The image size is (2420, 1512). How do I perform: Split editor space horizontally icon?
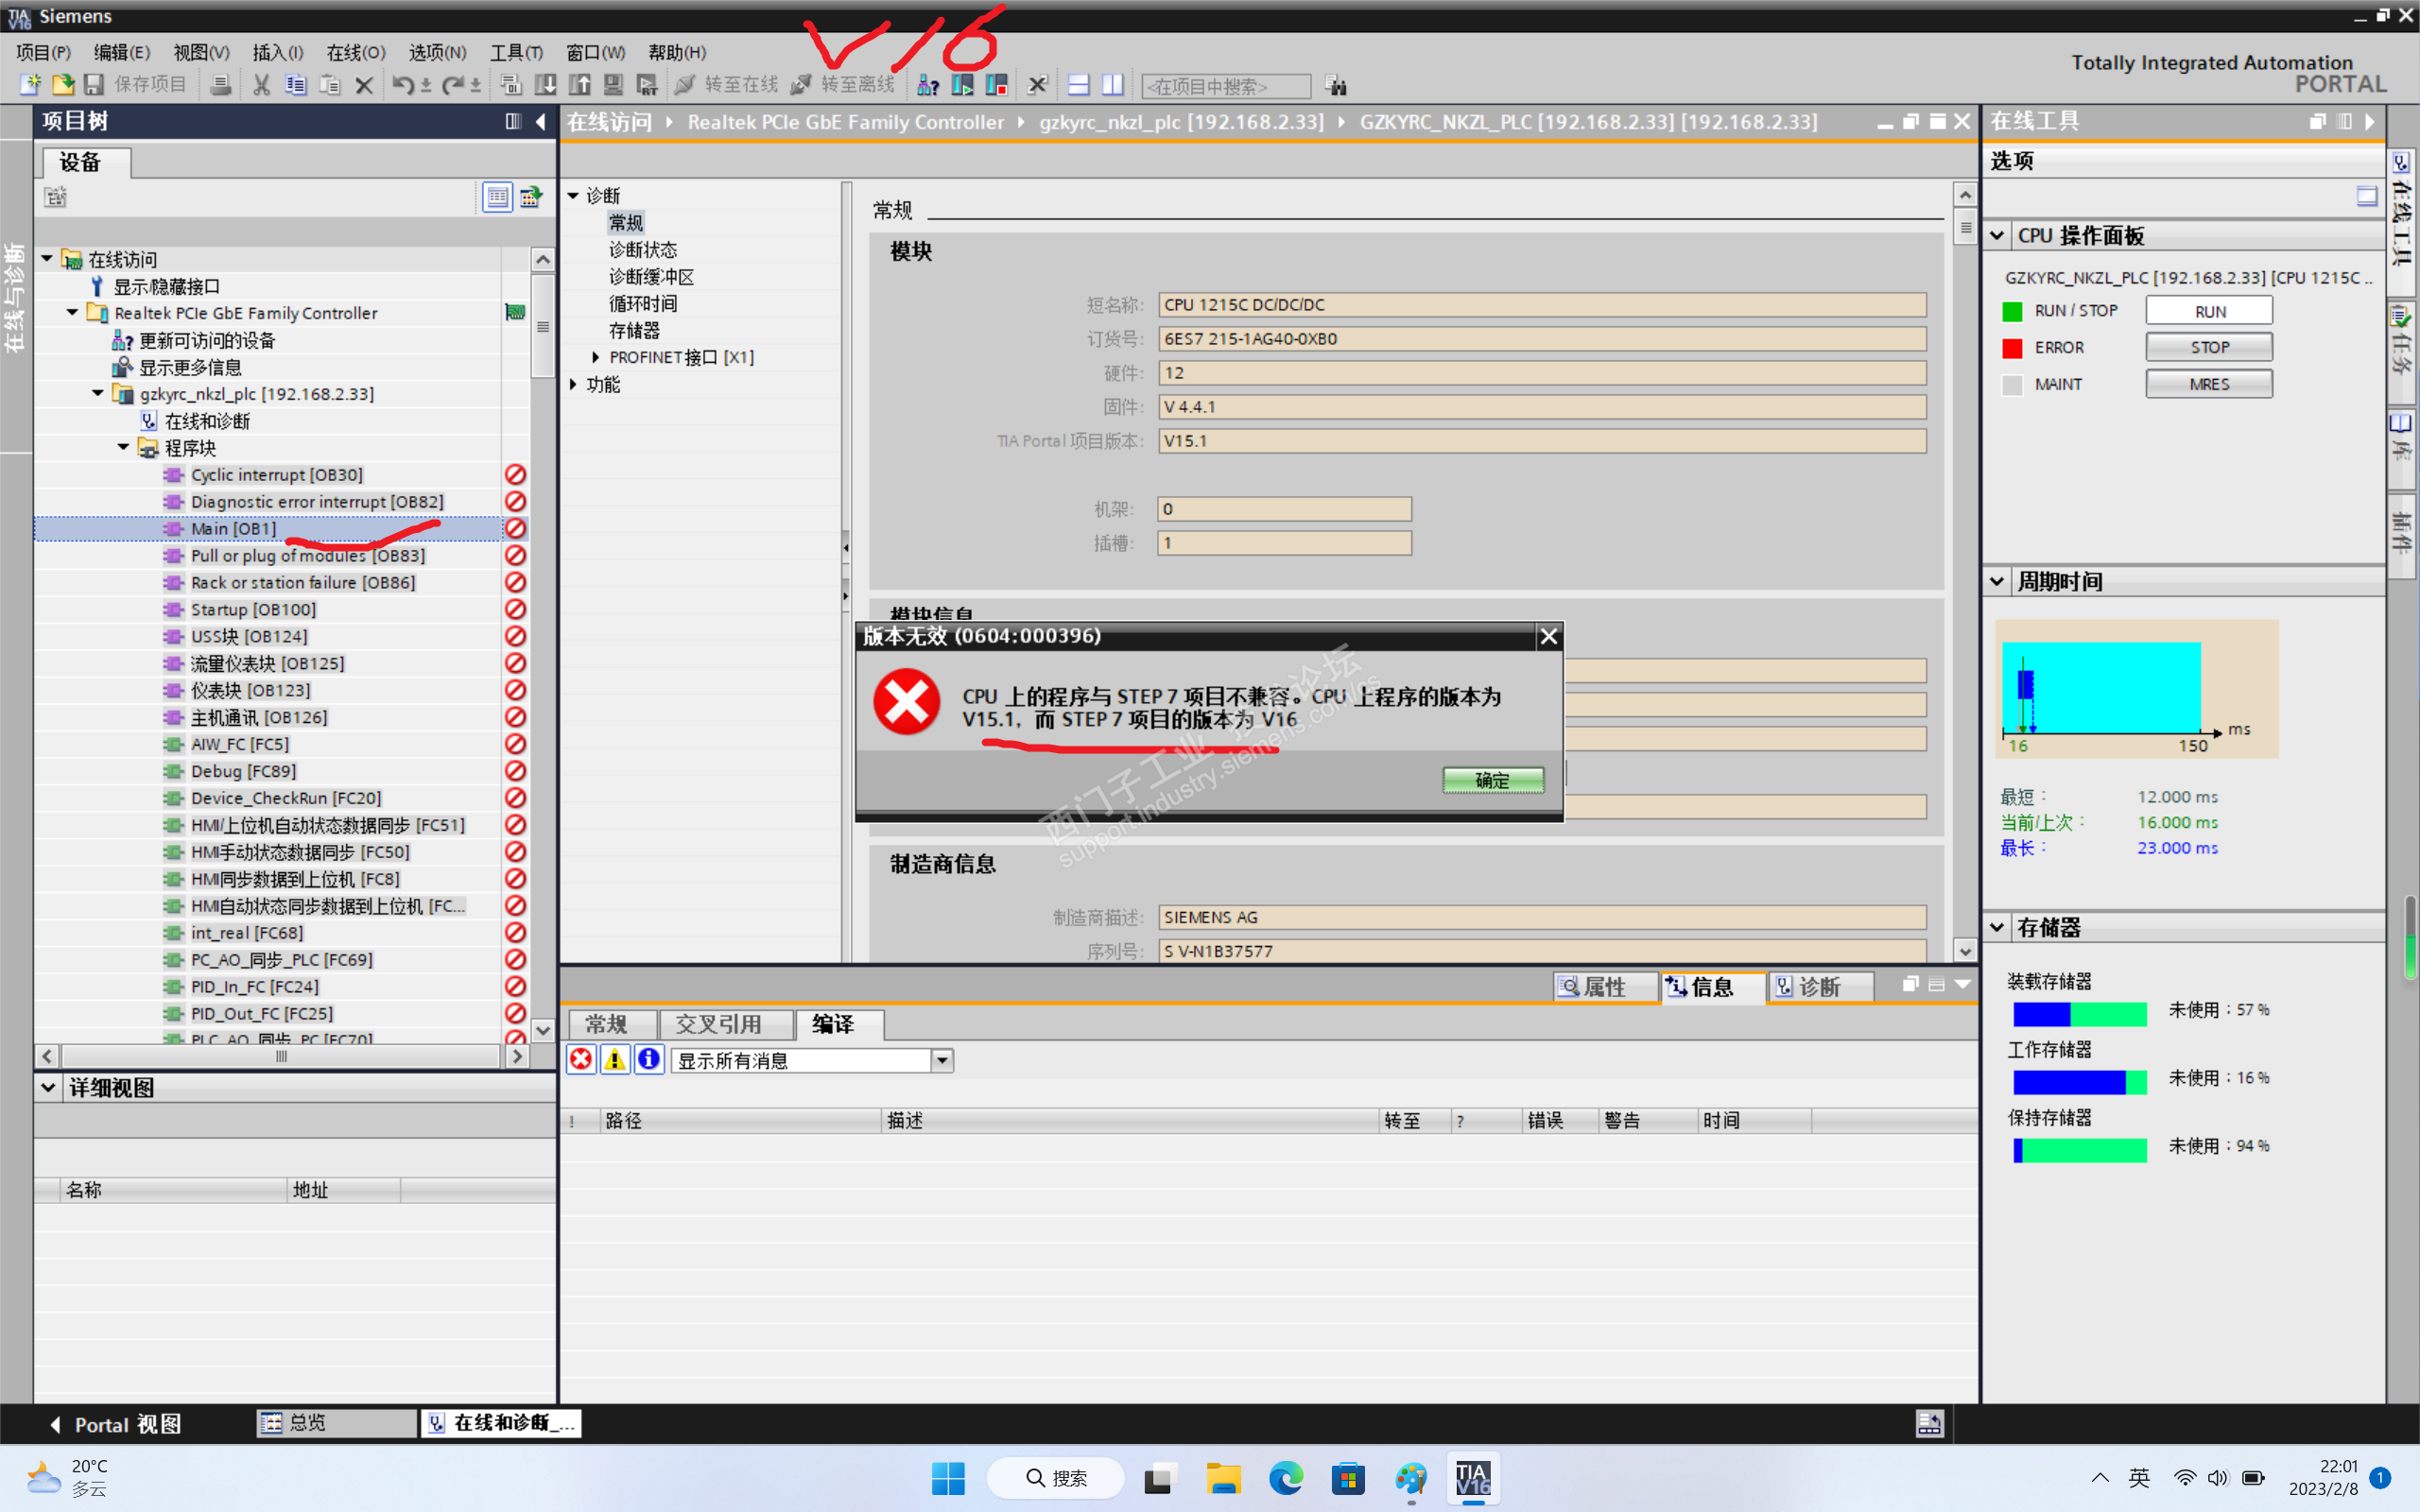1078,85
